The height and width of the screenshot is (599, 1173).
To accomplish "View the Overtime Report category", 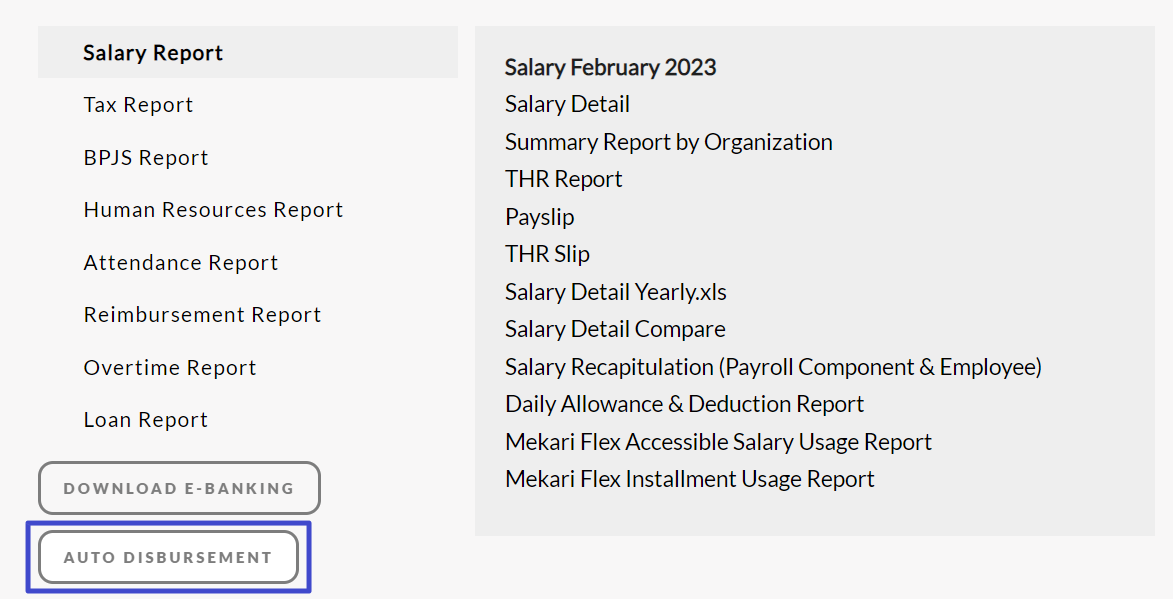I will click(170, 368).
